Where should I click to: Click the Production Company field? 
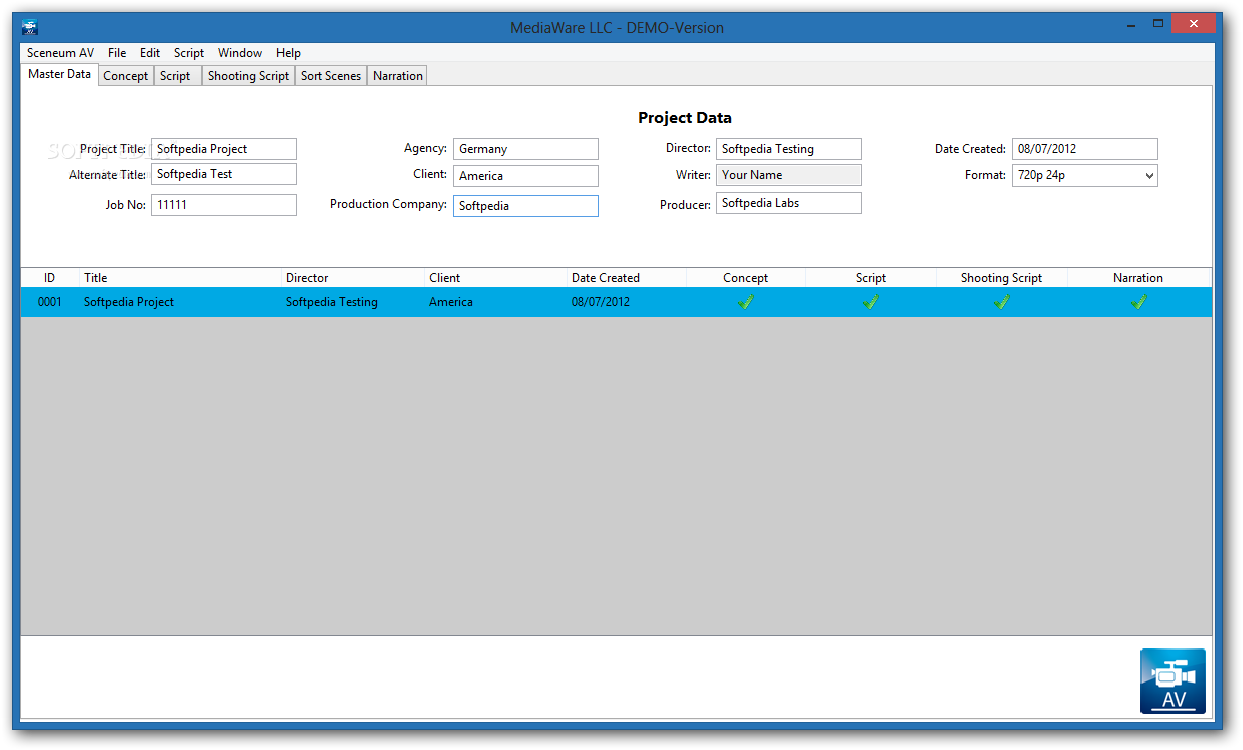526,206
